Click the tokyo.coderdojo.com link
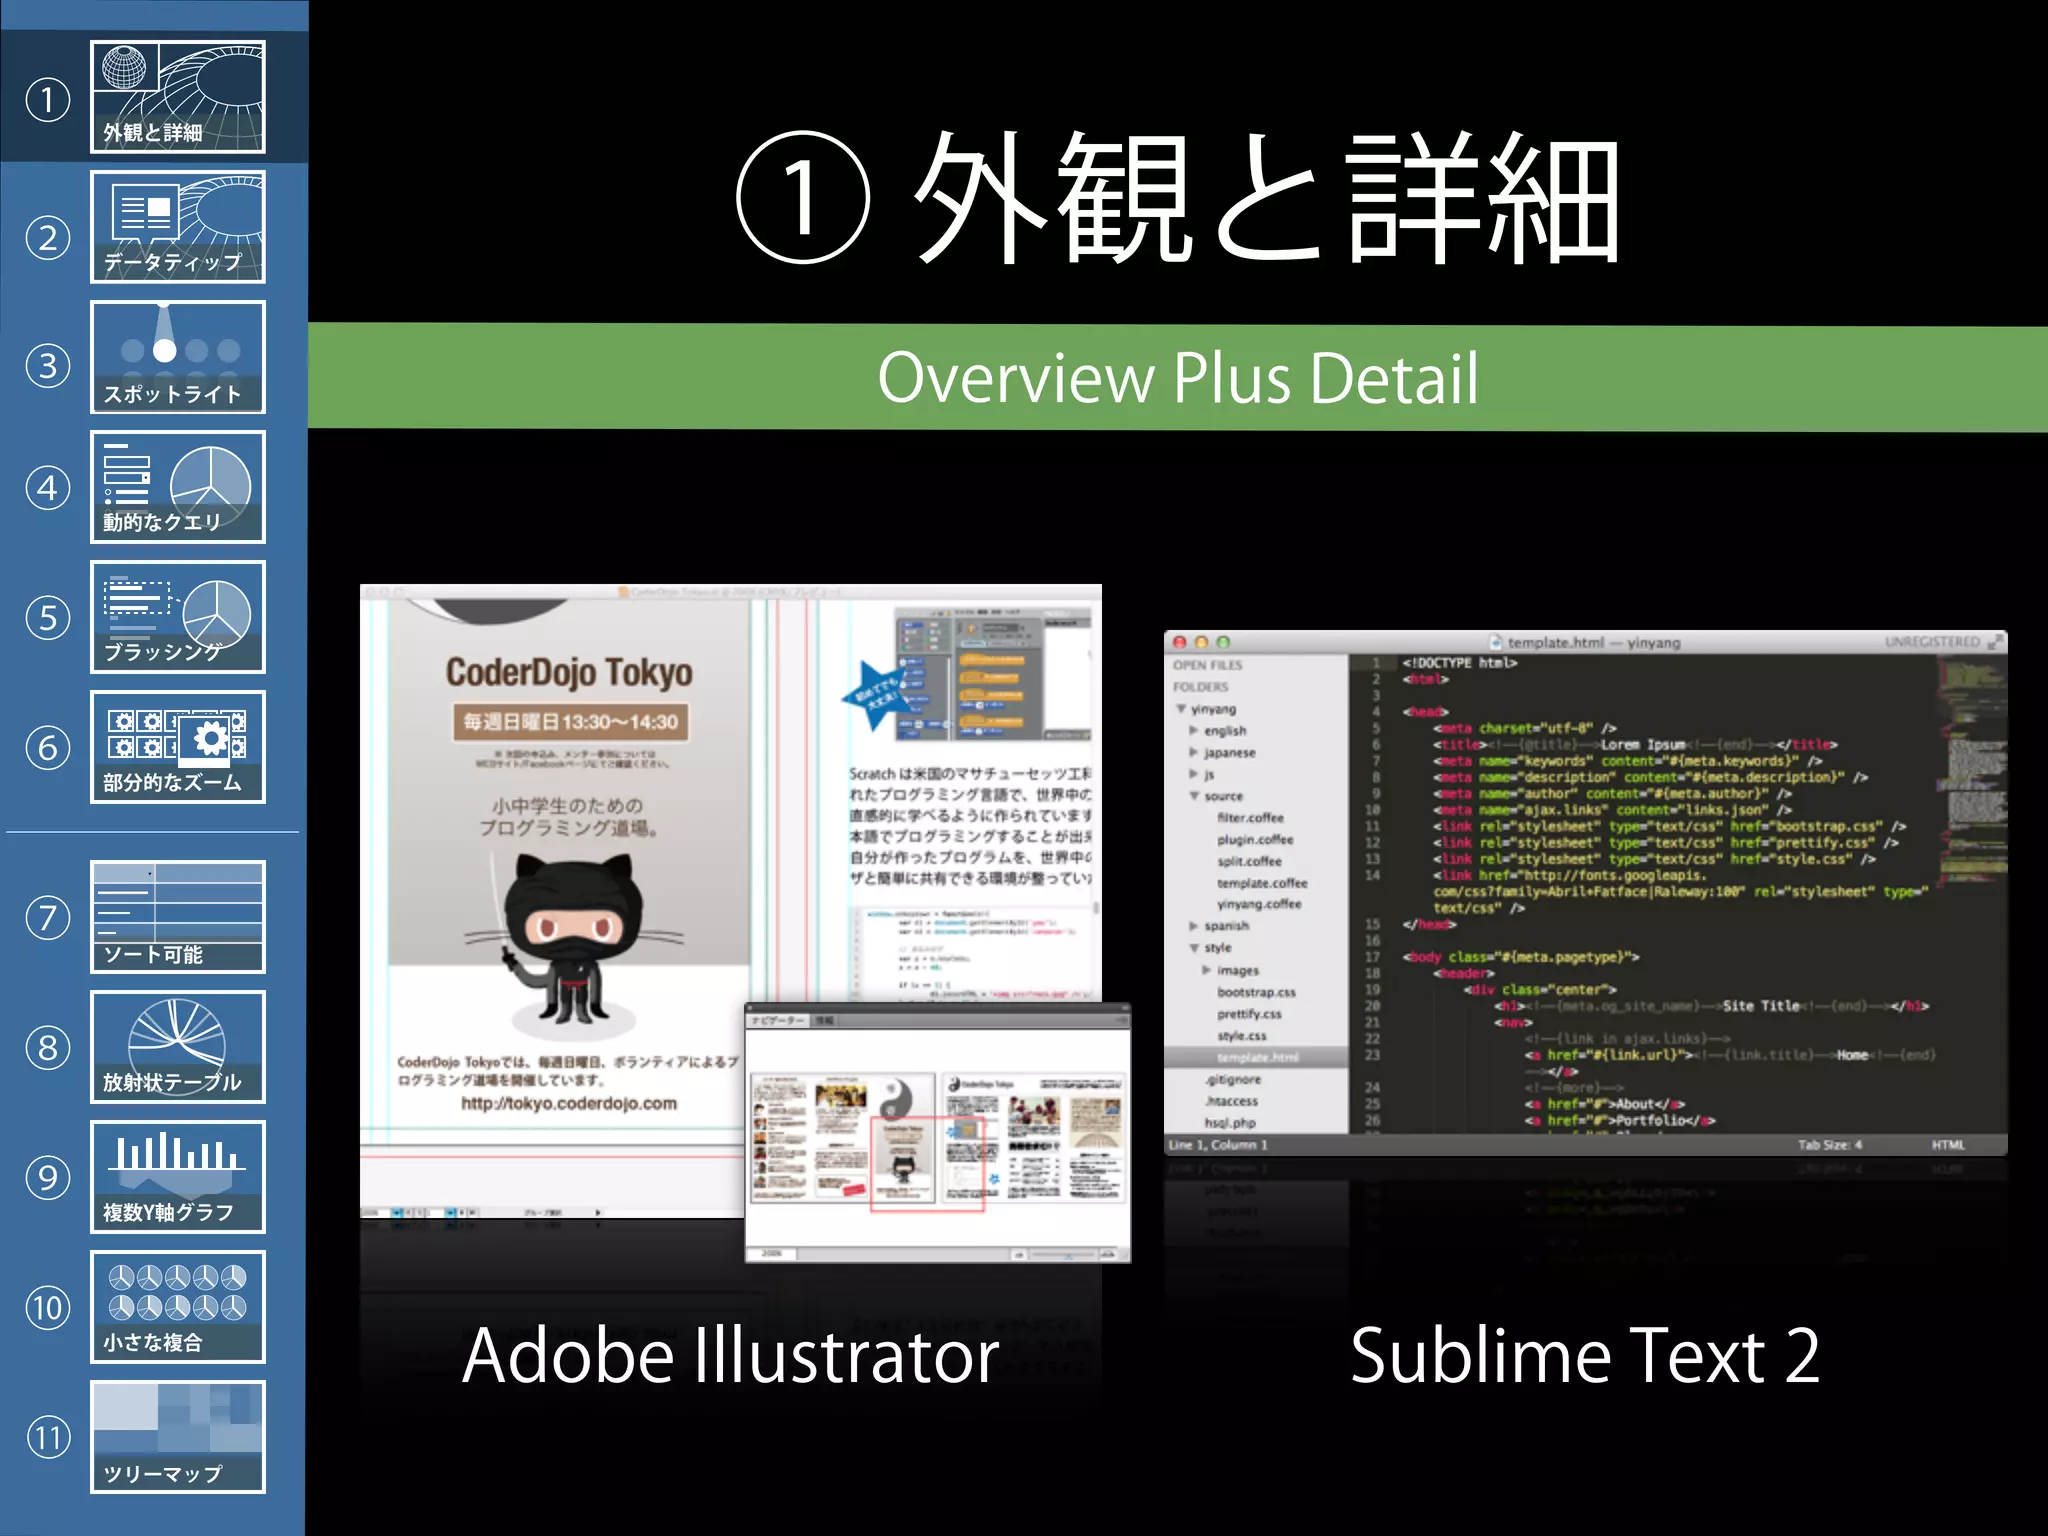Viewport: 2048px width, 1536px height. [x=568, y=1103]
